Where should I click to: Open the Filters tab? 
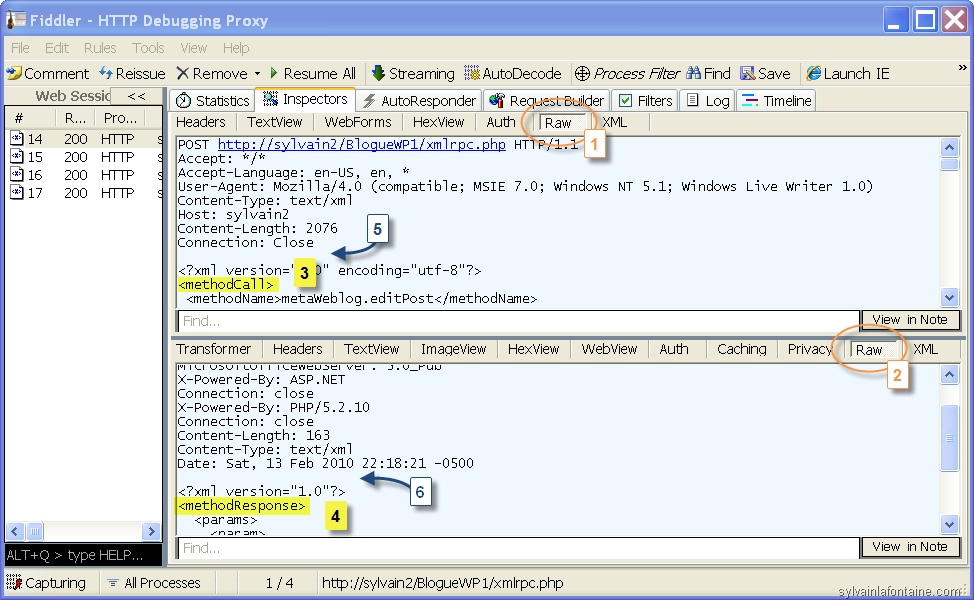pos(646,101)
